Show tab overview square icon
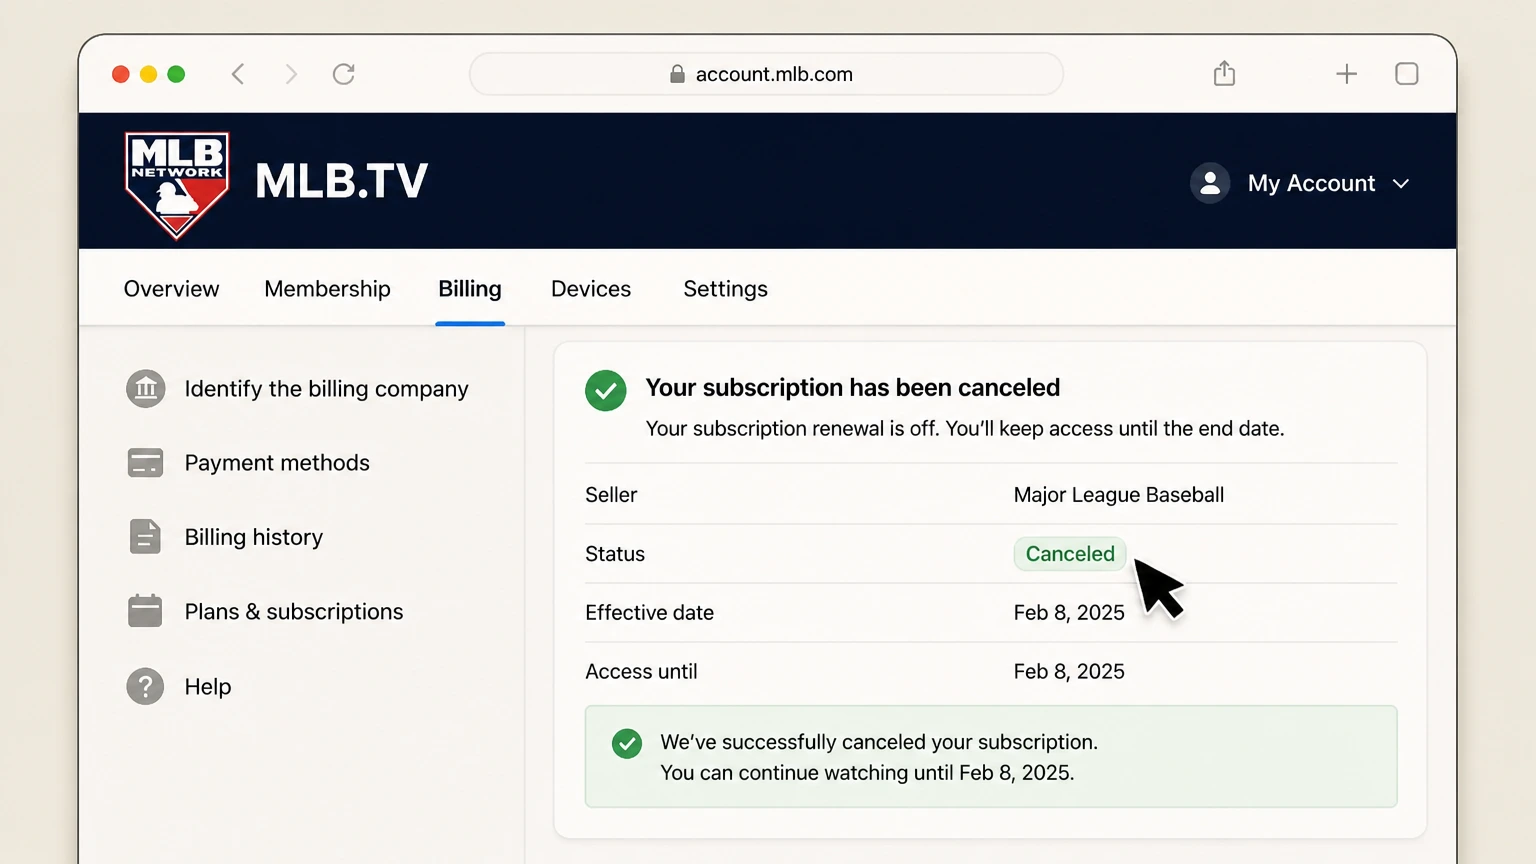 (1407, 74)
